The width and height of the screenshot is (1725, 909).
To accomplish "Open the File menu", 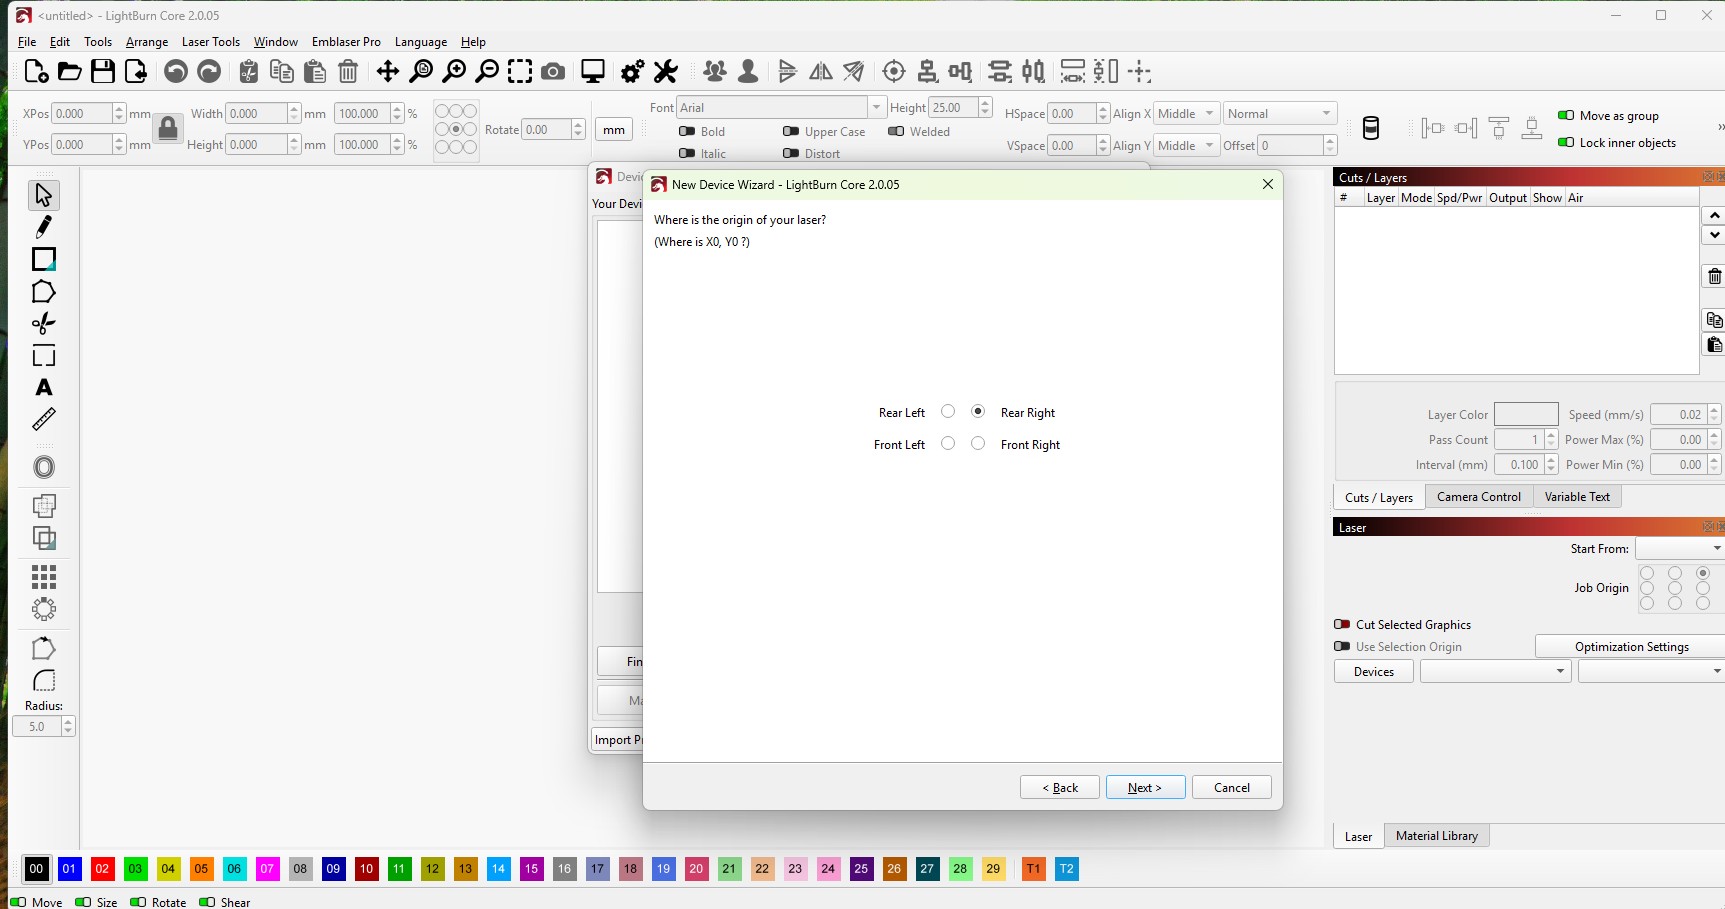I will pos(27,42).
